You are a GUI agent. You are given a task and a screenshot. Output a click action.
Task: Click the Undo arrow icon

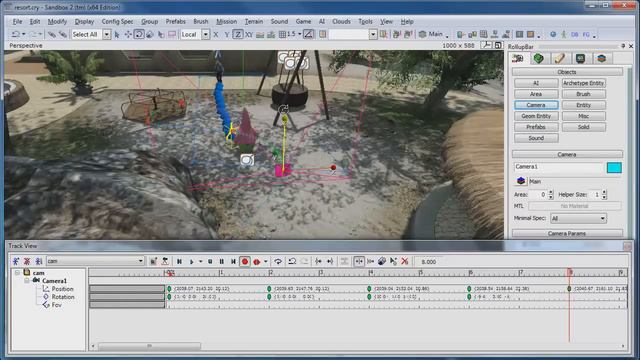pyautogui.click(x=16, y=35)
